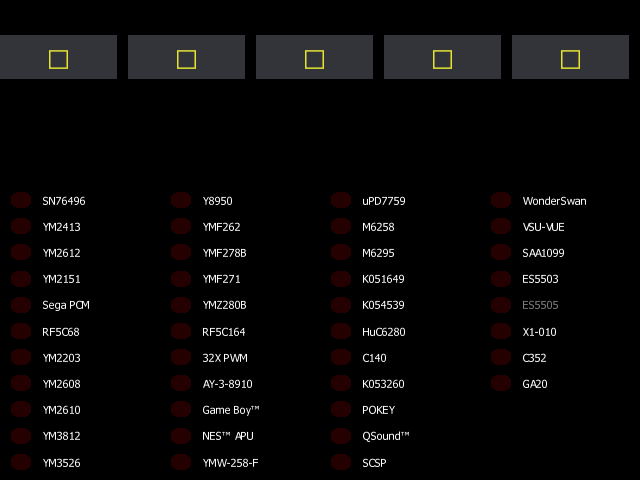Toggle the YM2612 red indicator
Screen dimensions: 640x480
(x=21, y=253)
